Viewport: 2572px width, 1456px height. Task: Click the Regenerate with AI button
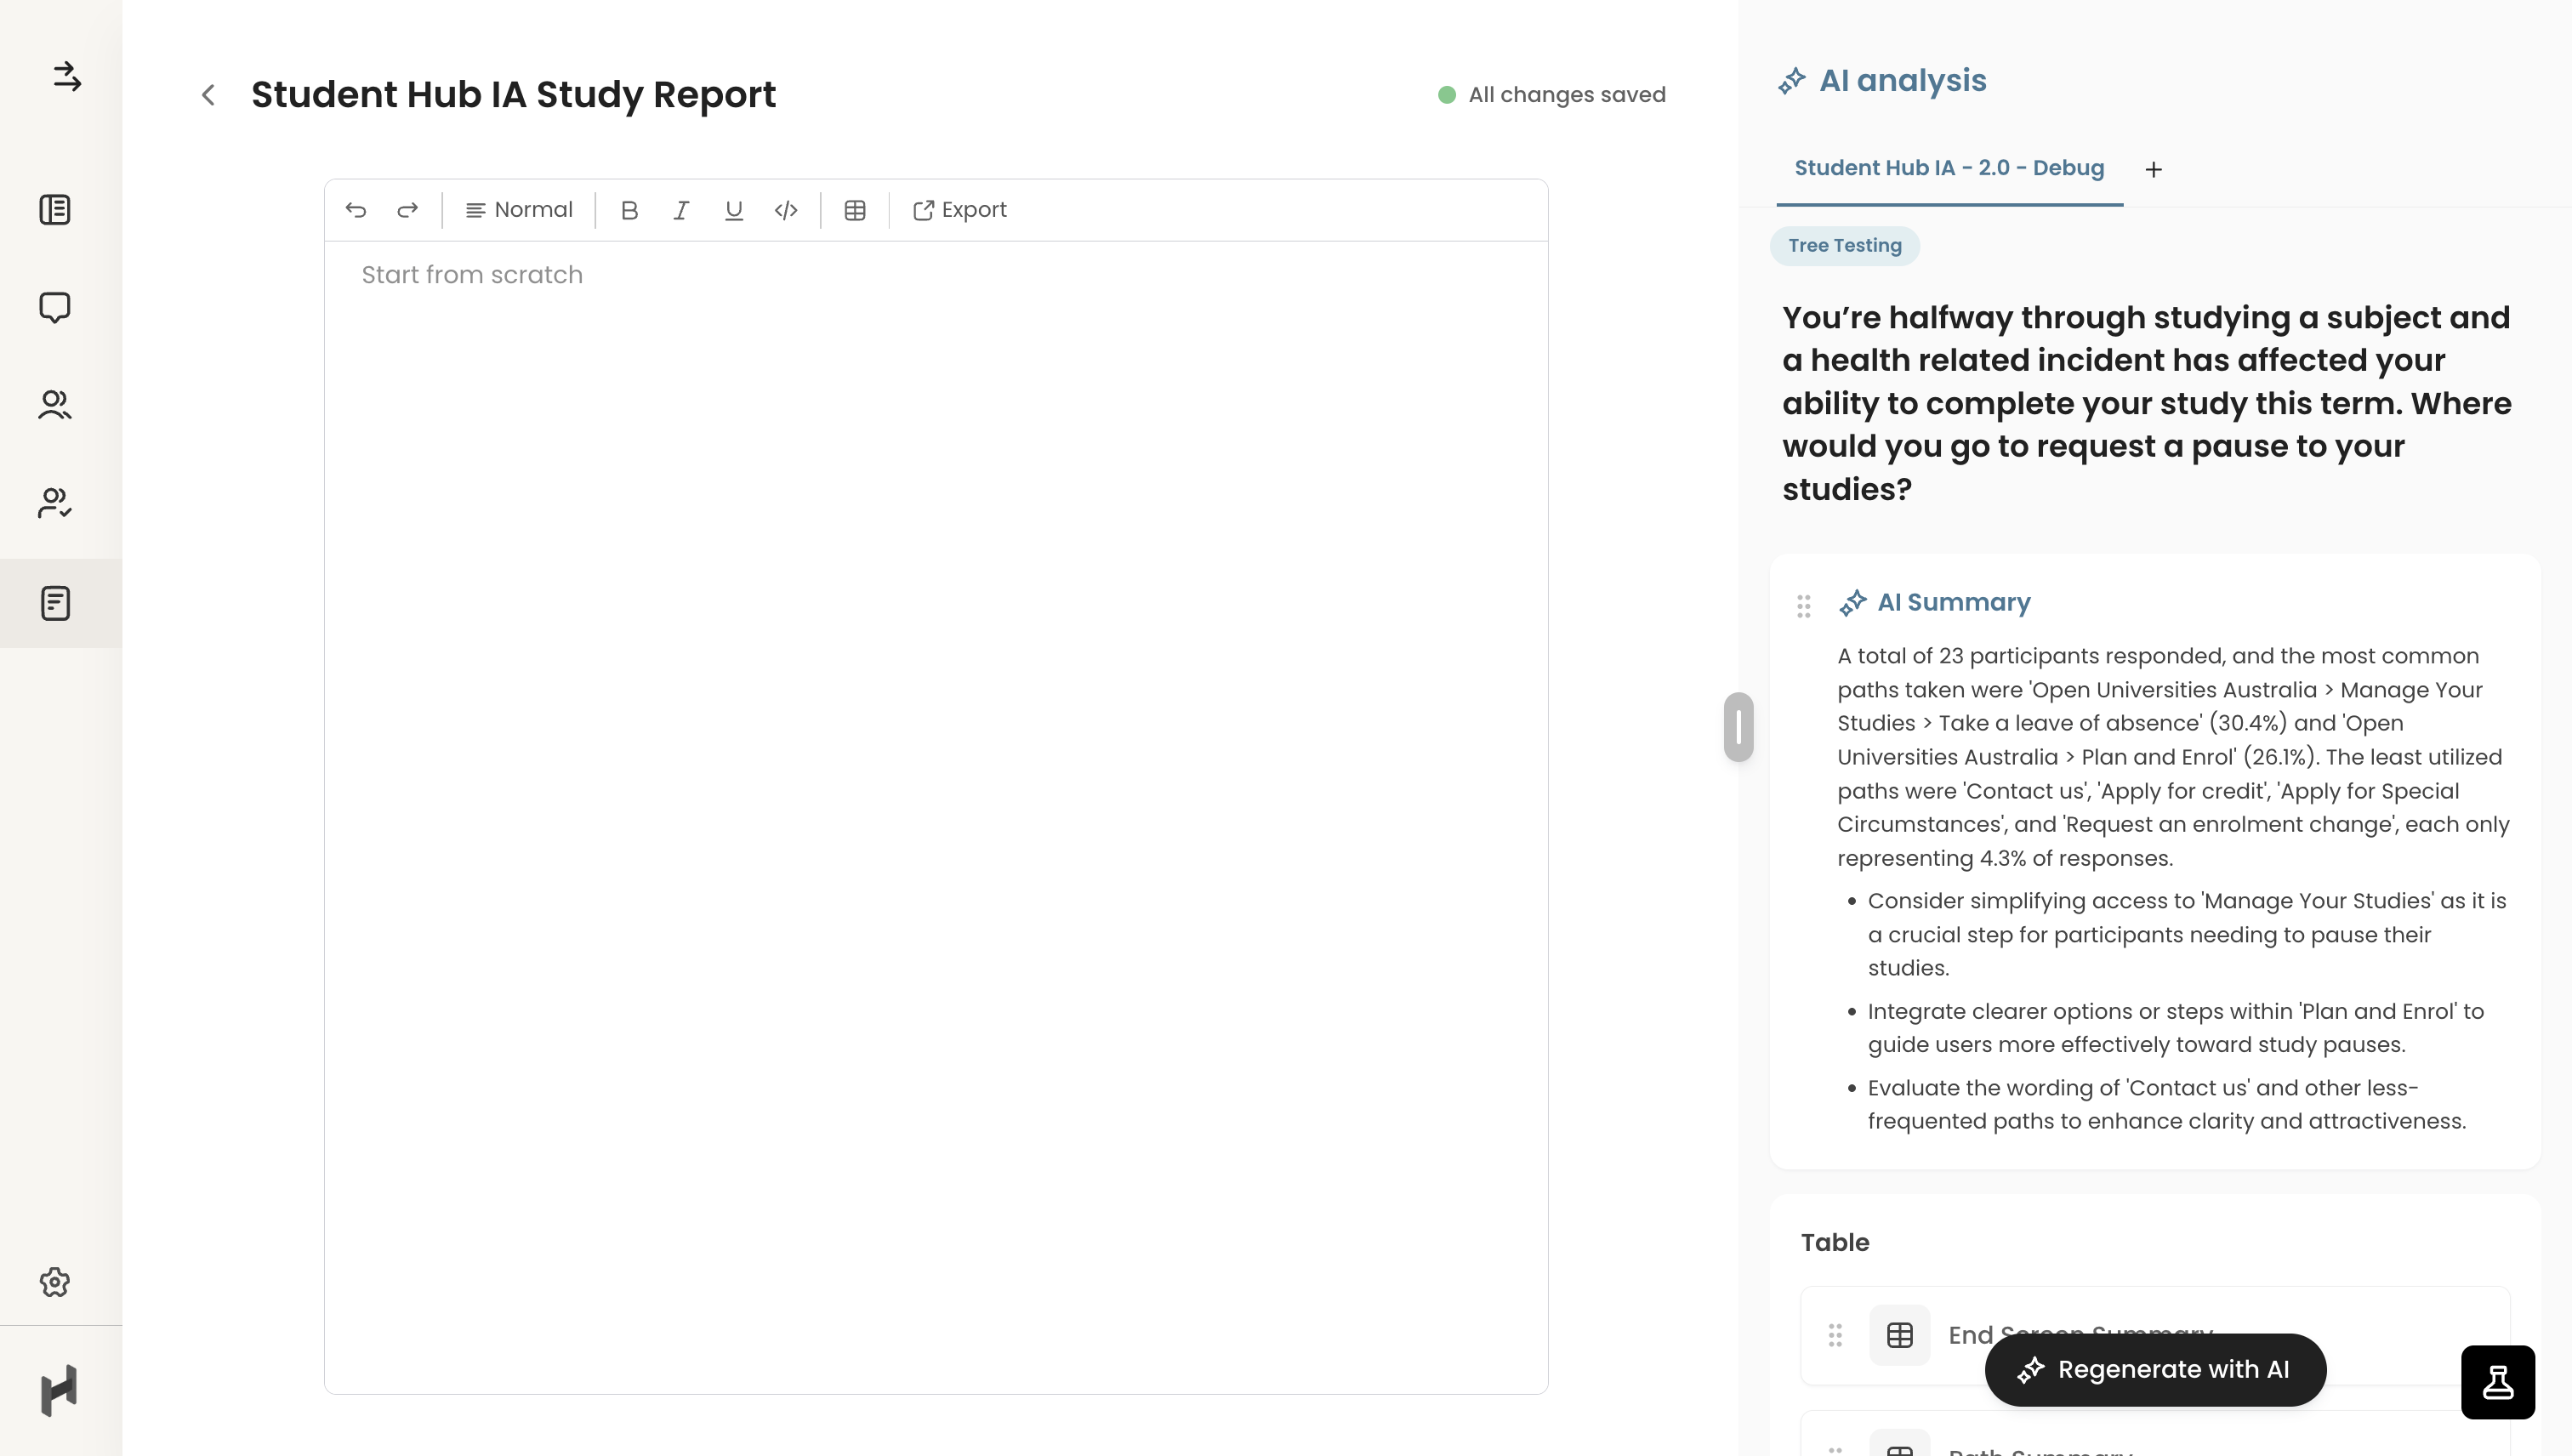(x=2154, y=1369)
